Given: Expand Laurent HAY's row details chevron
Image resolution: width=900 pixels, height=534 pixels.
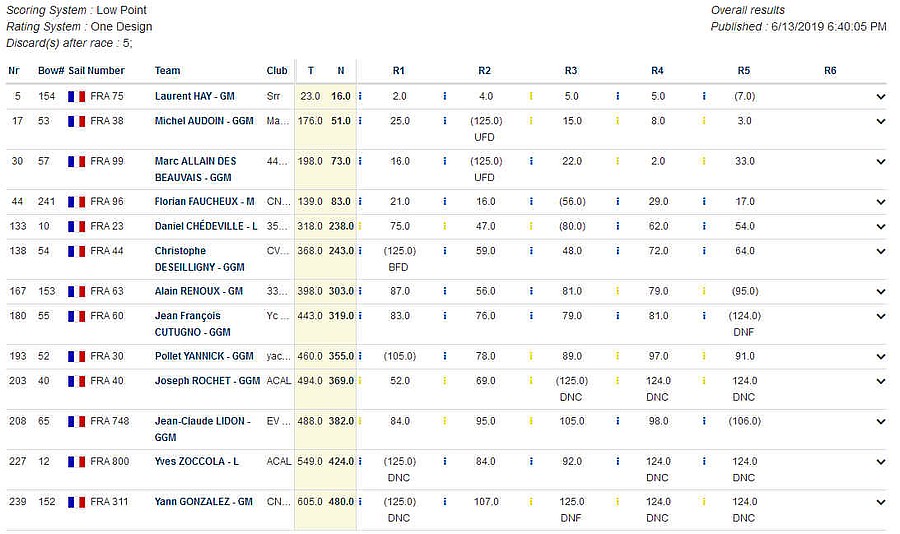Looking at the screenshot, I should (881, 97).
